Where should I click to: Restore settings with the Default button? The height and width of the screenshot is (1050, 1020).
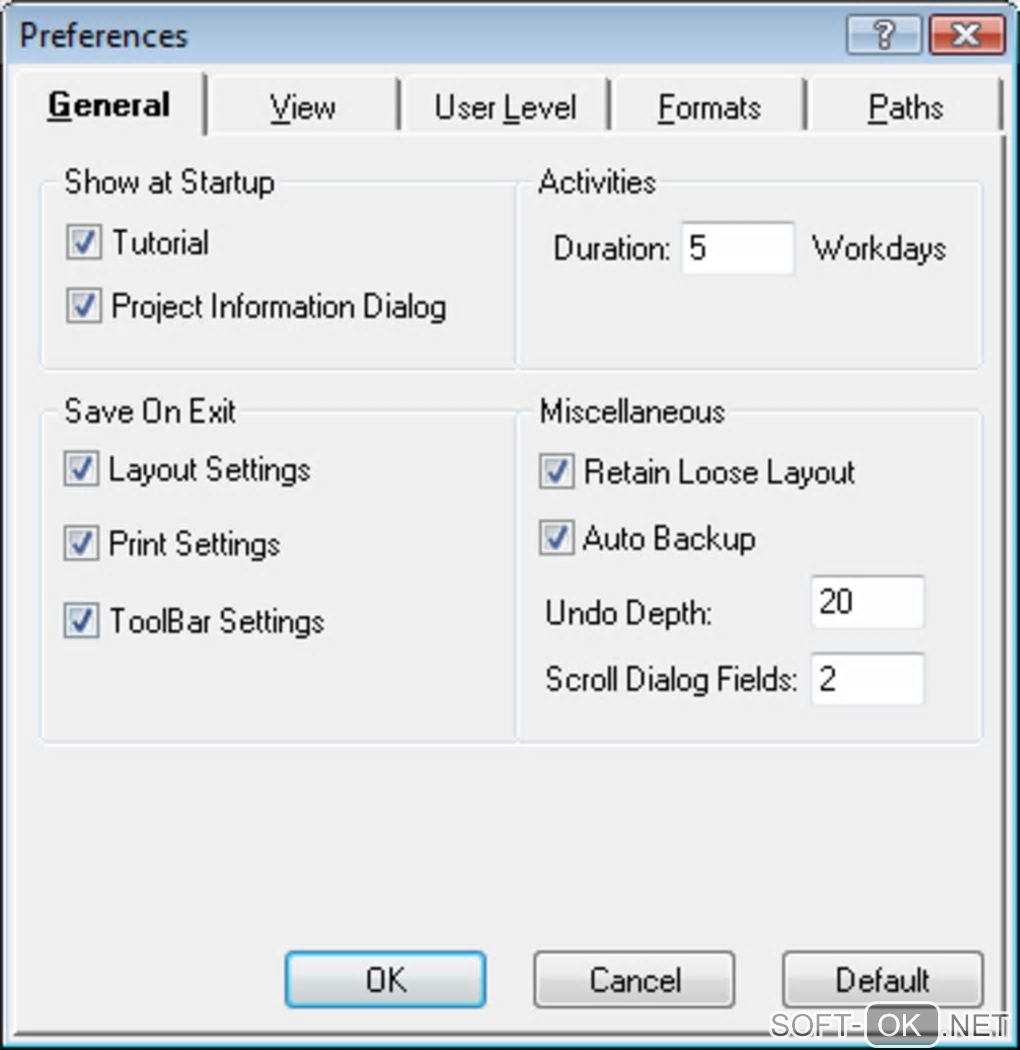882,979
